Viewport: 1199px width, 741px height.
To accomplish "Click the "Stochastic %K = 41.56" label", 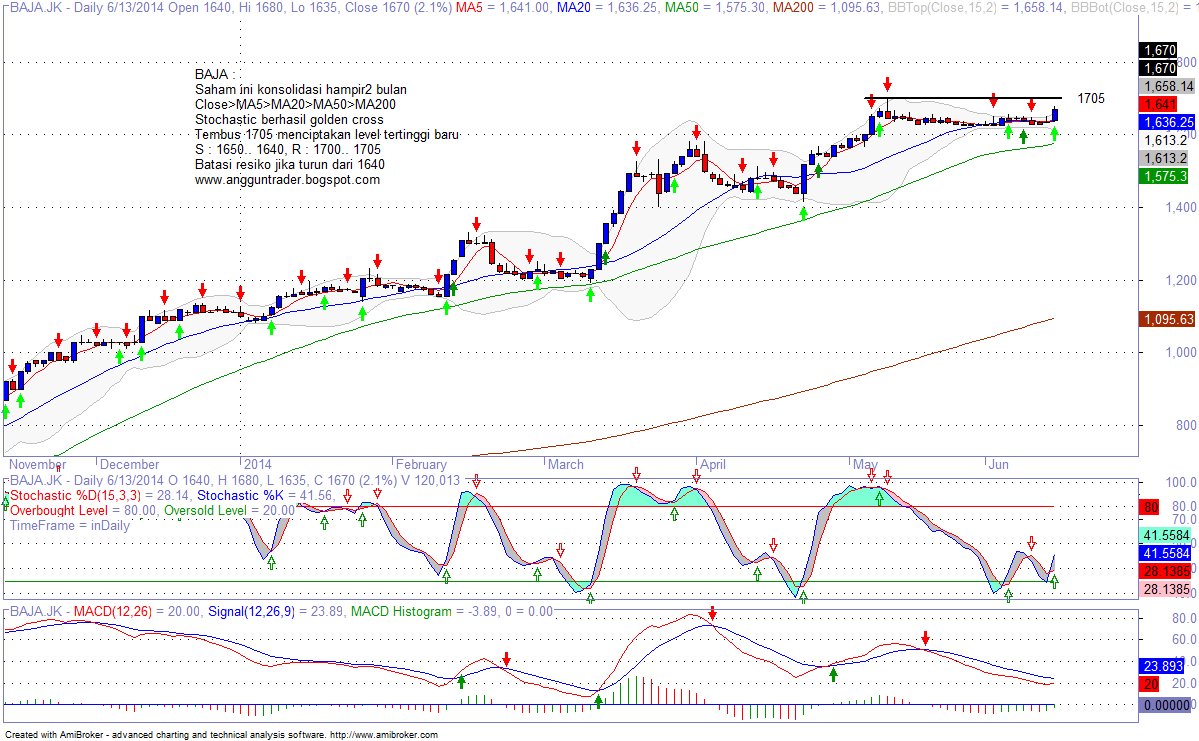I will click(x=265, y=496).
